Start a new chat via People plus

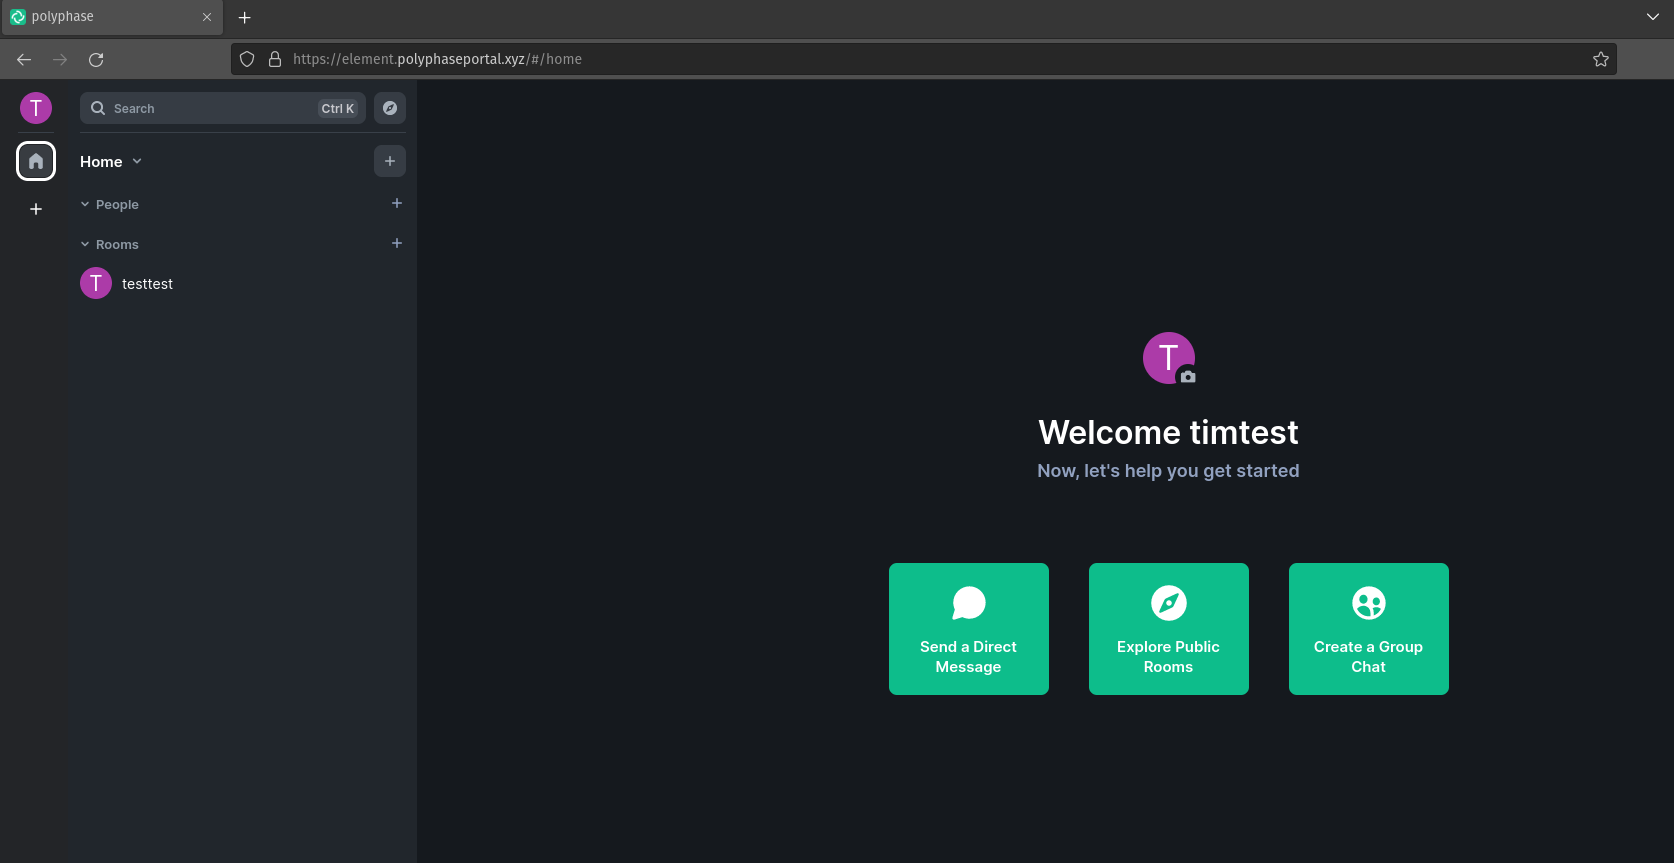[x=397, y=203]
